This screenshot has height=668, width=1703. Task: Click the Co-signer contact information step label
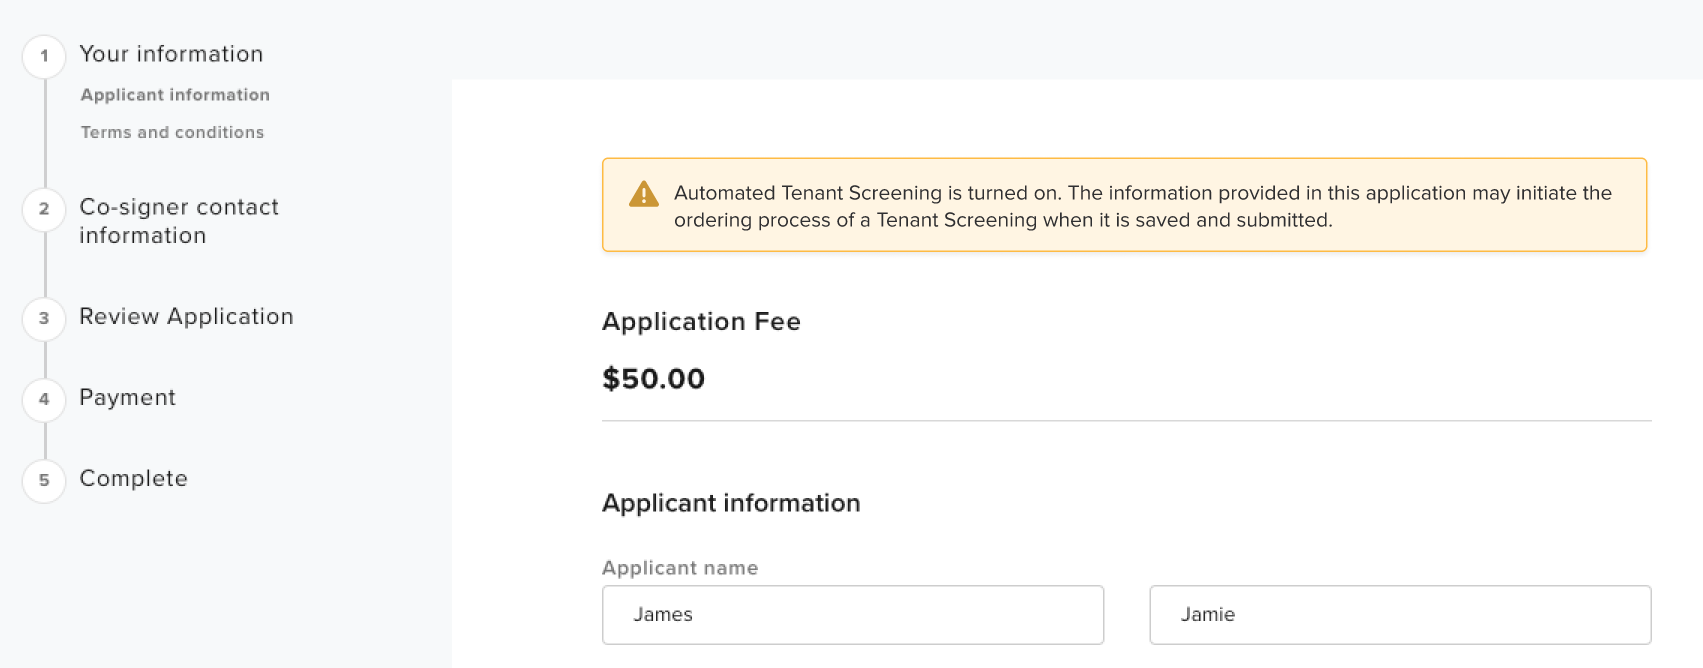[x=179, y=221]
